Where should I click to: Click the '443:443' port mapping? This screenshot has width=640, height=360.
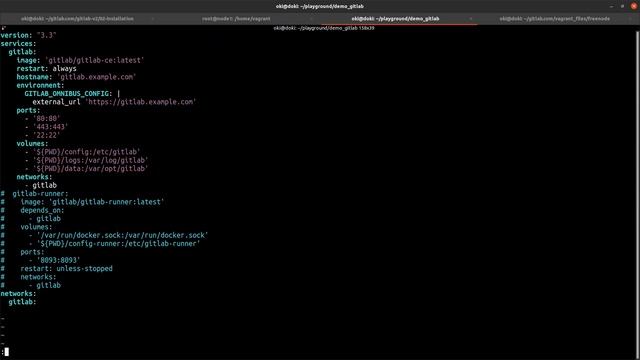point(50,127)
